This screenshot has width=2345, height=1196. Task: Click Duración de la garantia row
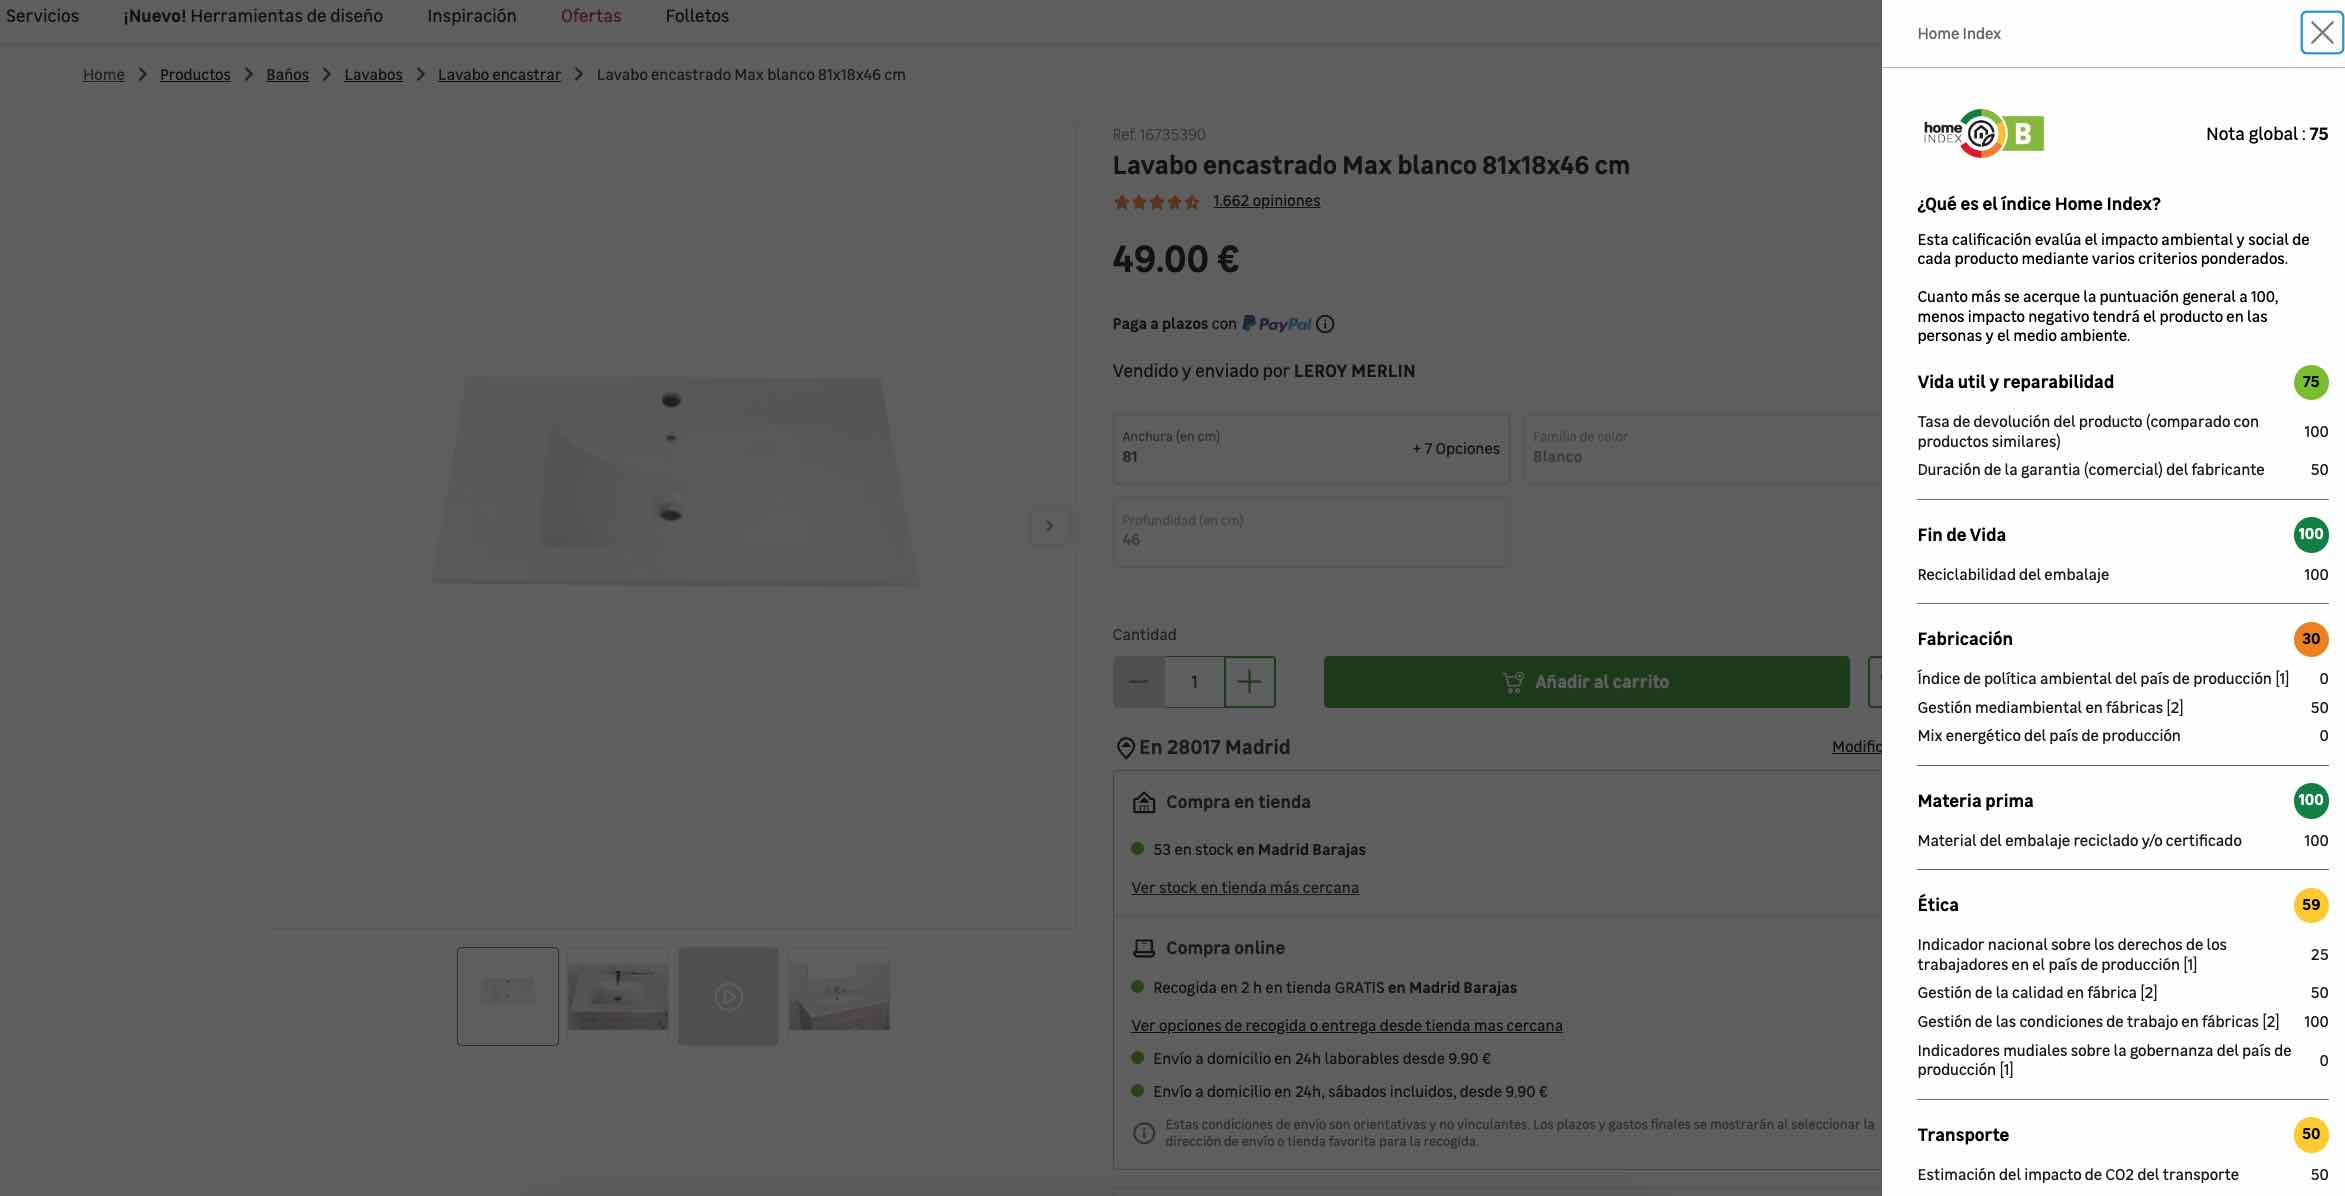[2123, 470]
